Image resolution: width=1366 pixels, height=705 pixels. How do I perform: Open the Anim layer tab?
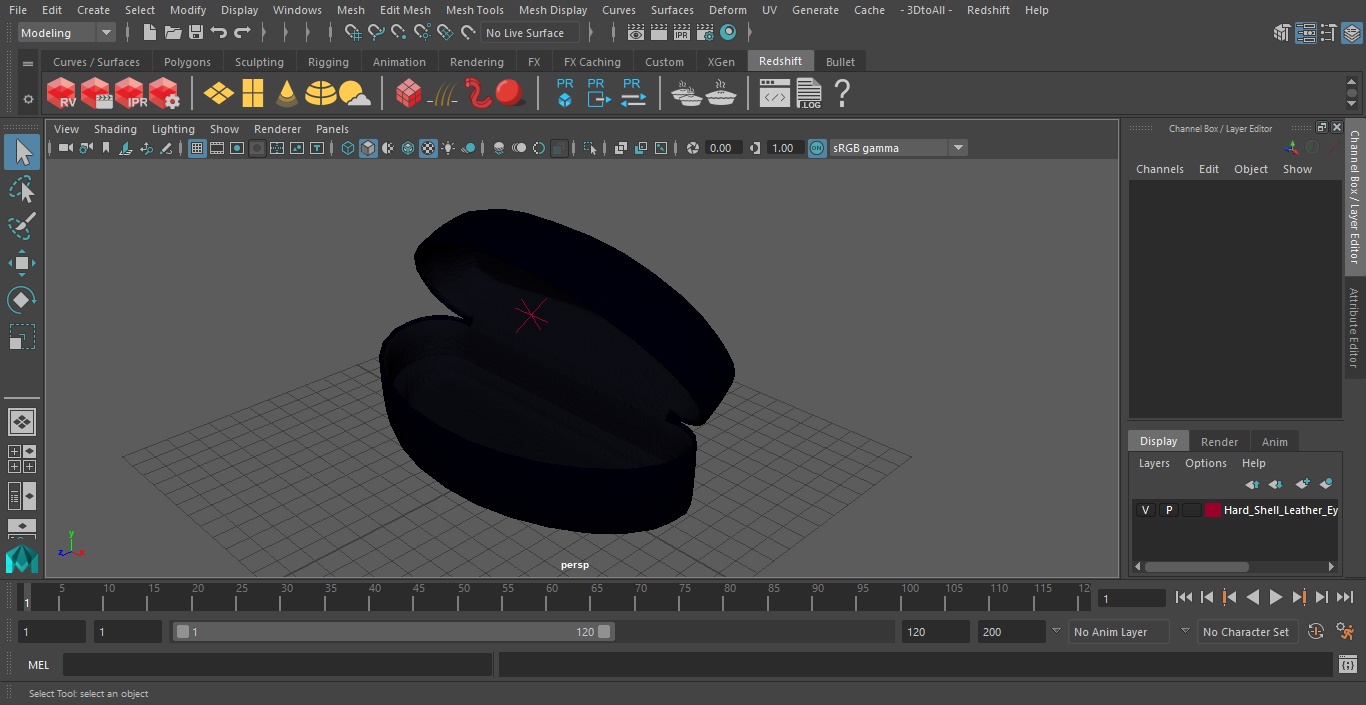1274,441
